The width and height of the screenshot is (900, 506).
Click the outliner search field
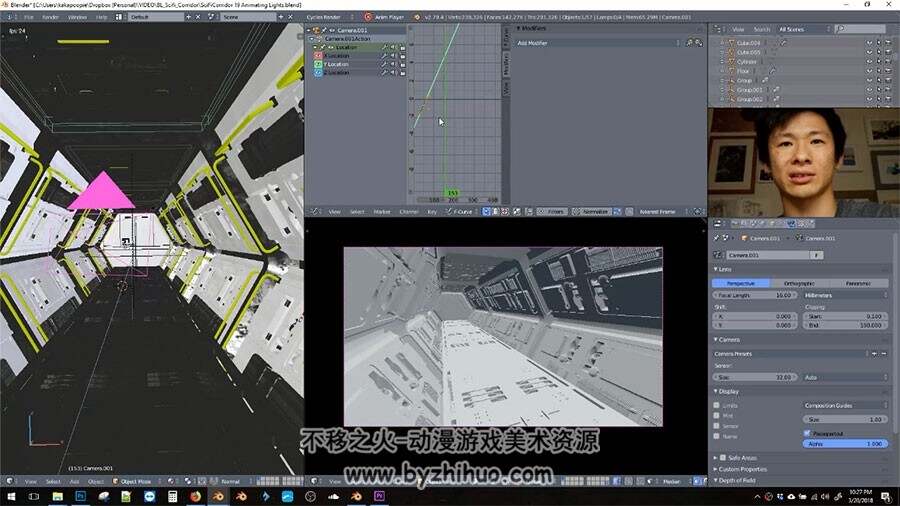tap(860, 29)
